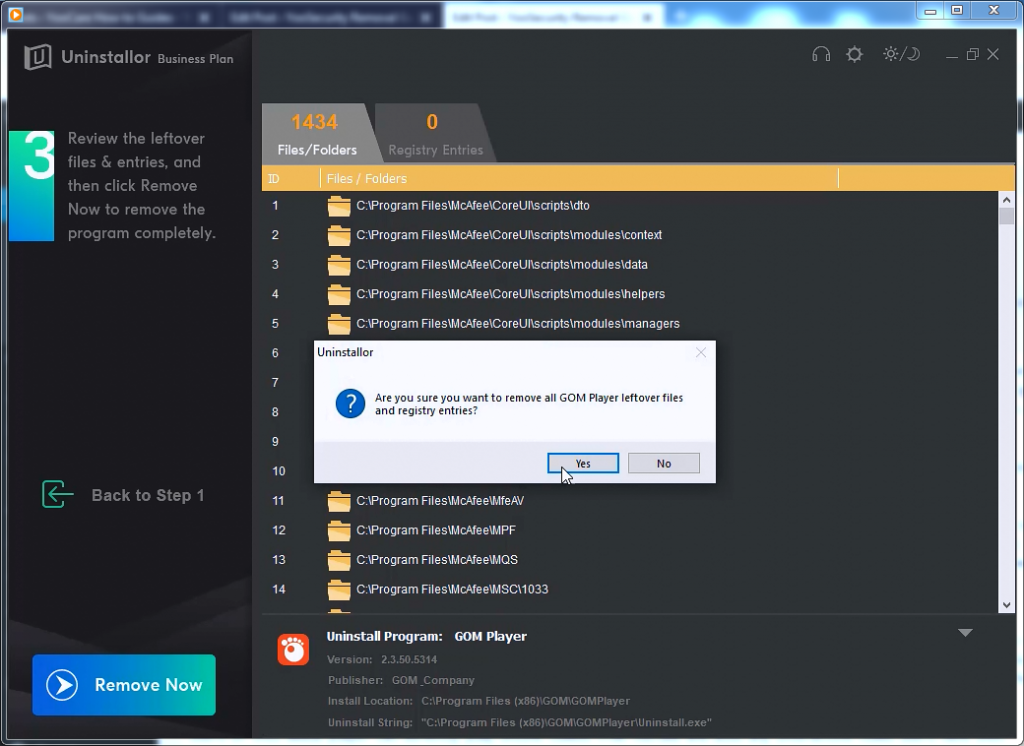Select path ending in scripts\modules\managers
Image resolution: width=1024 pixels, height=746 pixels.
pos(518,324)
